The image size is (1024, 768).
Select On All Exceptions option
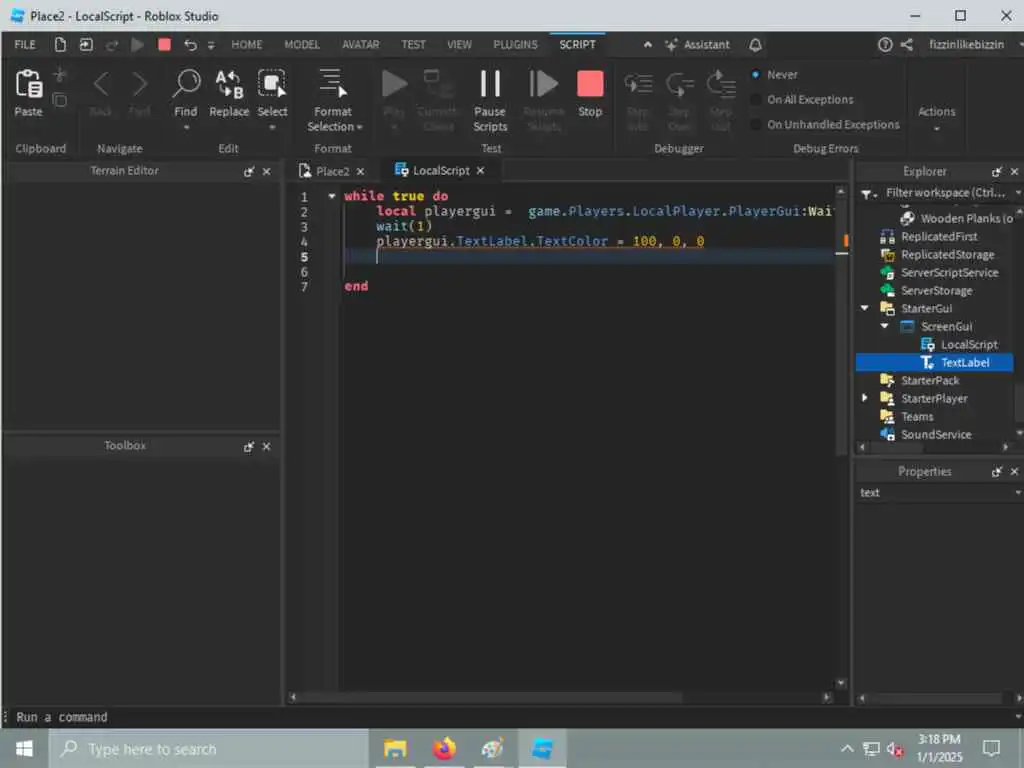click(x=803, y=99)
